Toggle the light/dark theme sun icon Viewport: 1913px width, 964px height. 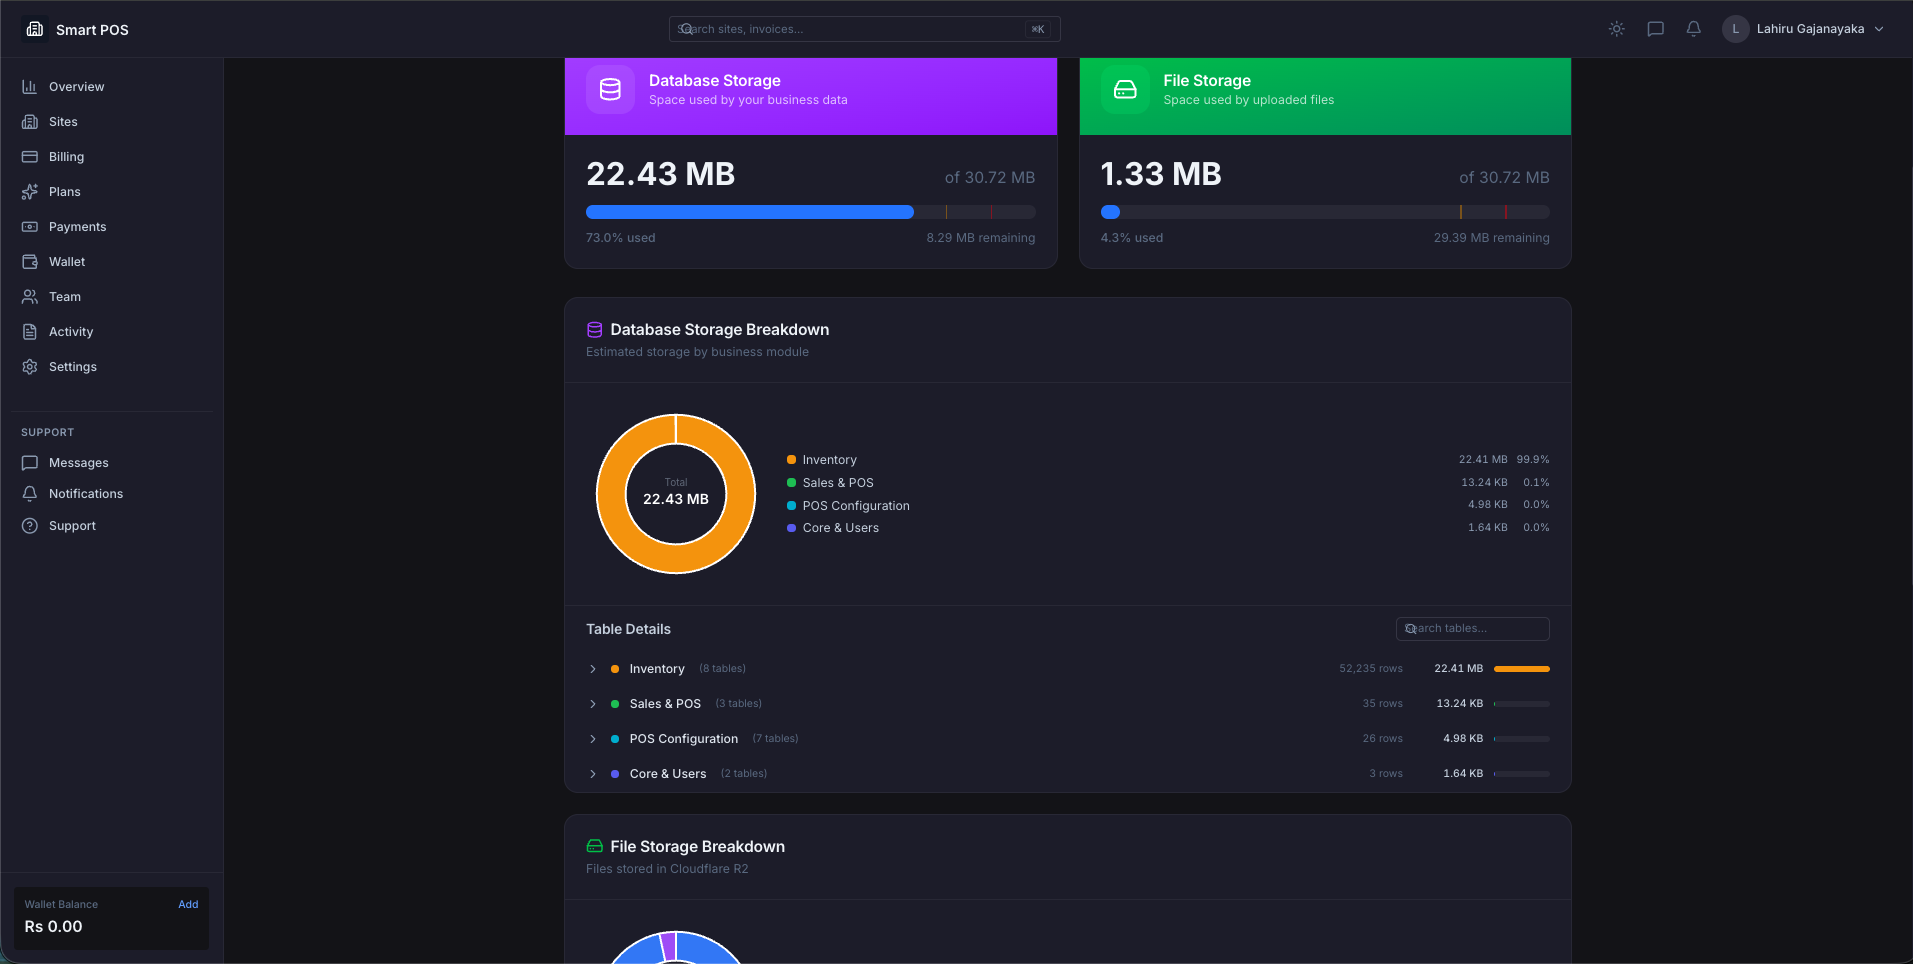[1616, 29]
